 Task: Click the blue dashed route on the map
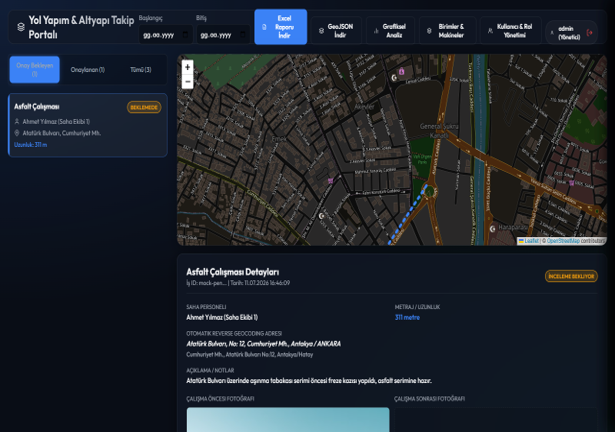(408, 214)
